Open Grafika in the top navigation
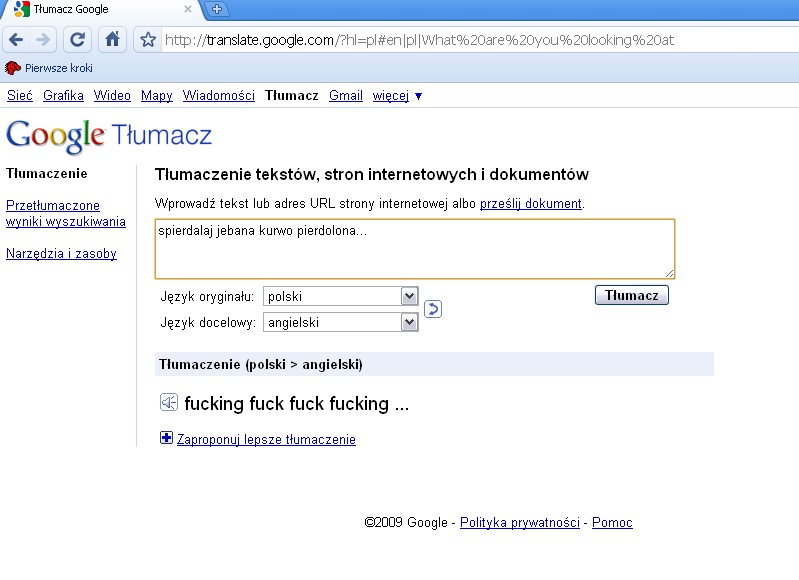The image size is (799, 580). 63,96
